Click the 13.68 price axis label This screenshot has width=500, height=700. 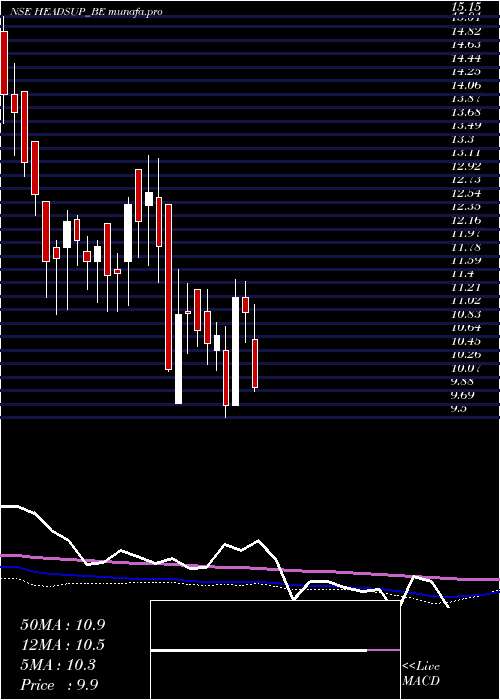point(466,112)
